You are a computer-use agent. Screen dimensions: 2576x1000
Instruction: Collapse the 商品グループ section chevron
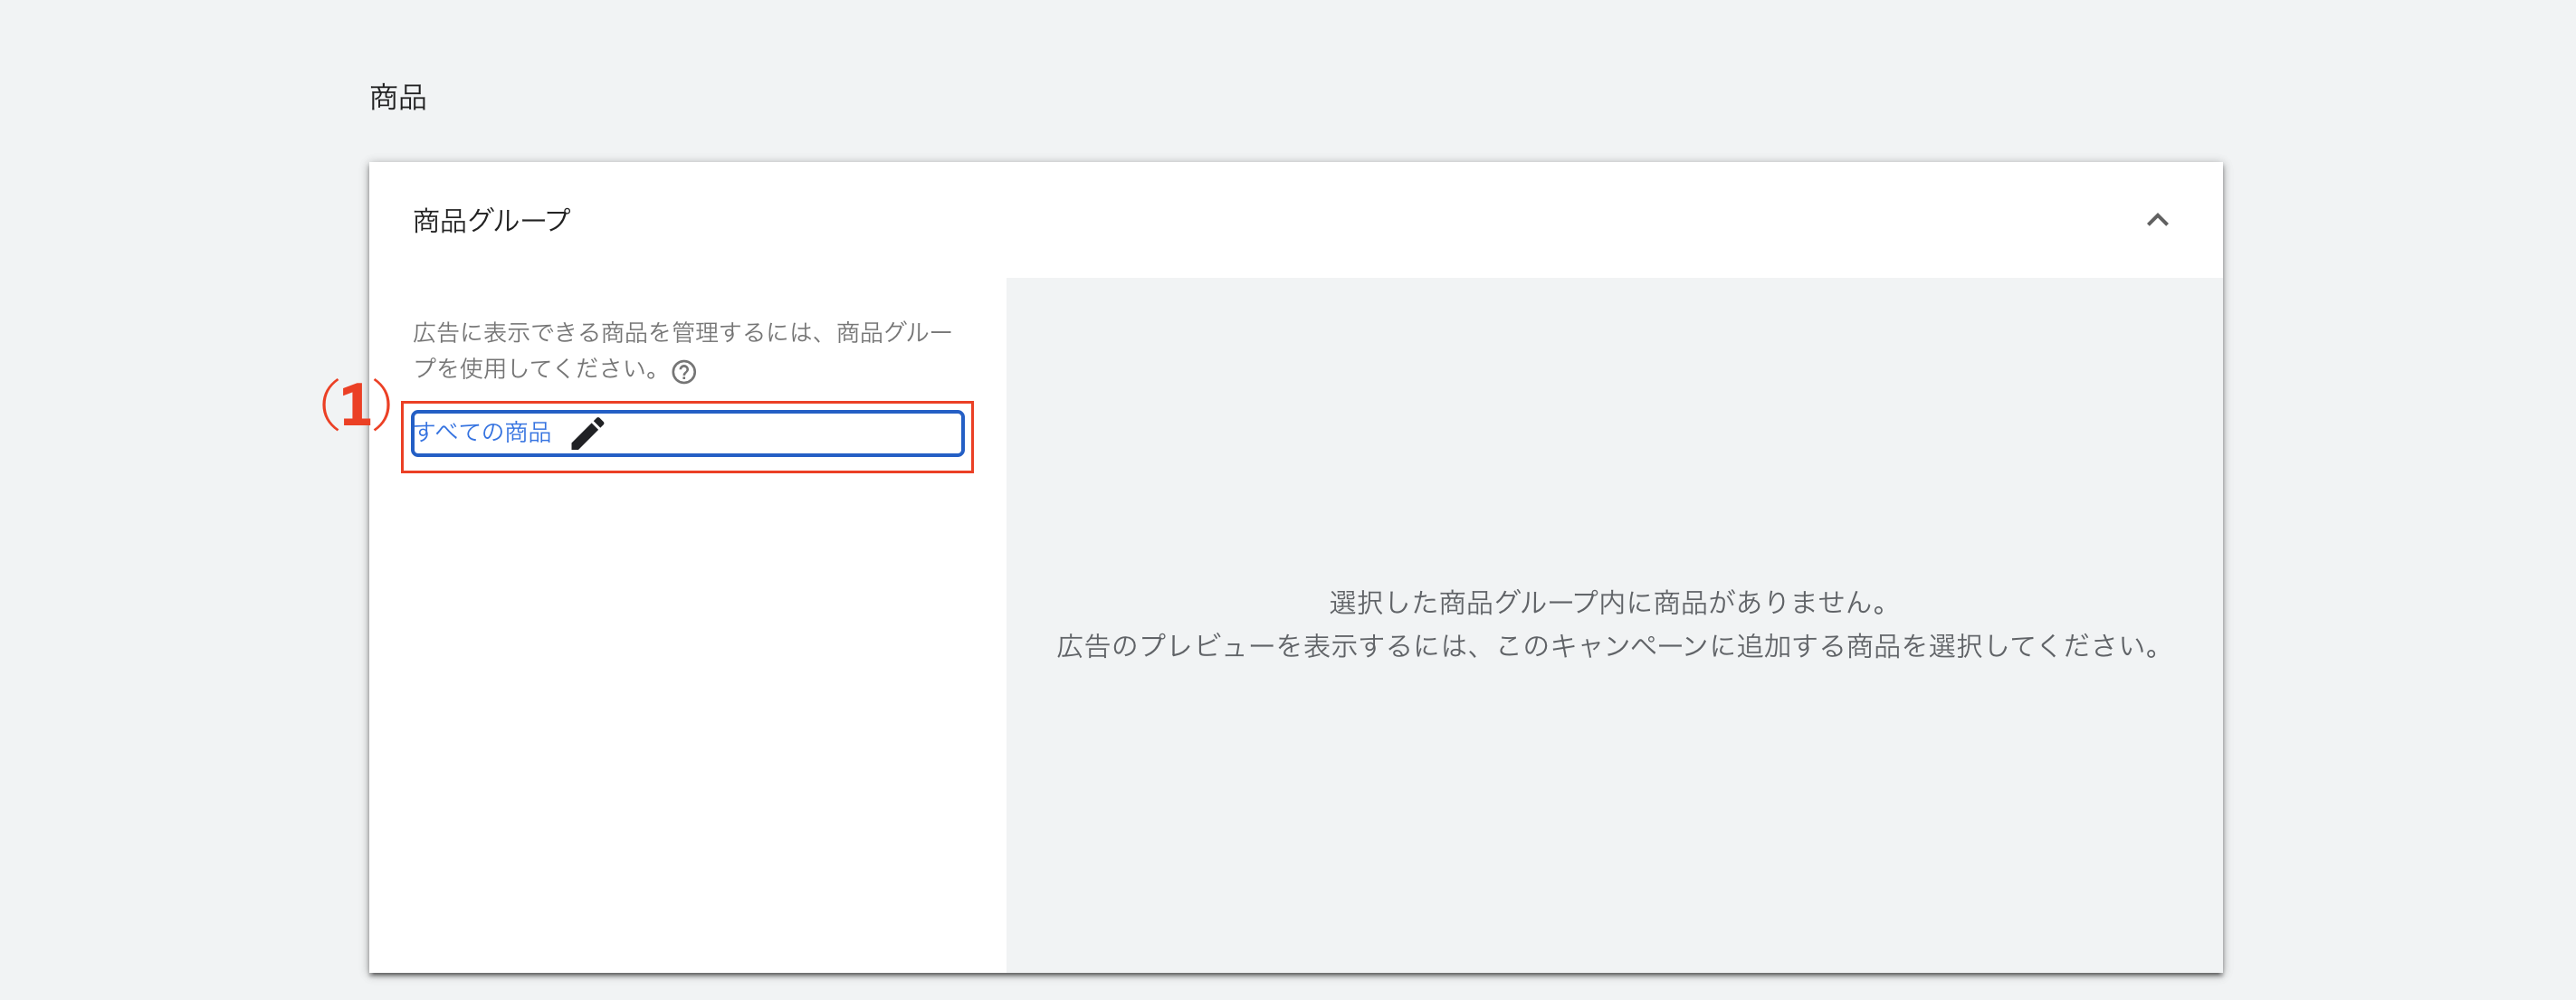point(2157,220)
